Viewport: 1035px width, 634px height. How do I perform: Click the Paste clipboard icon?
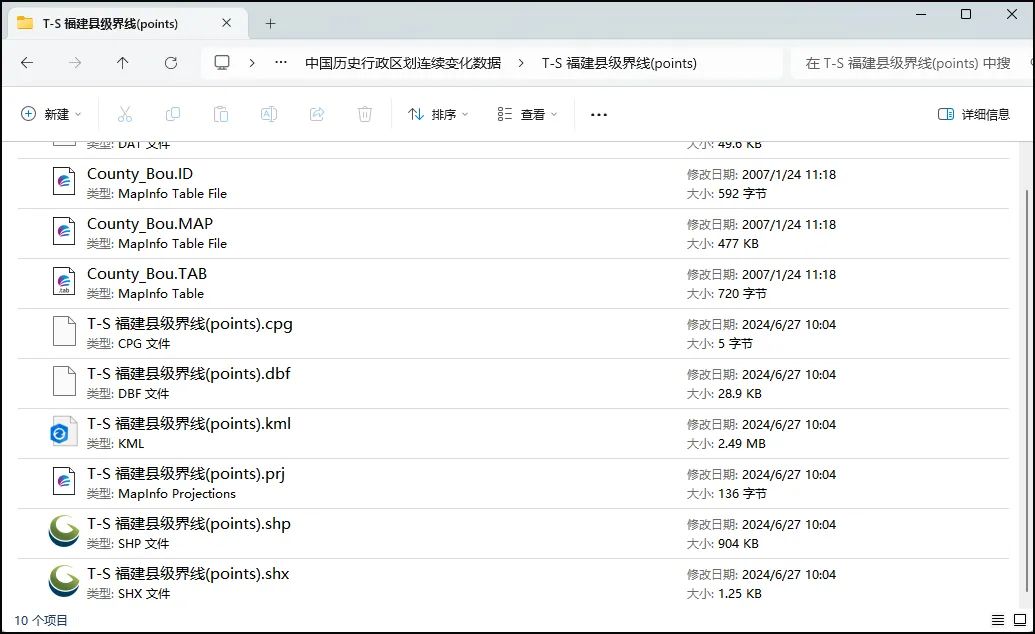point(220,114)
